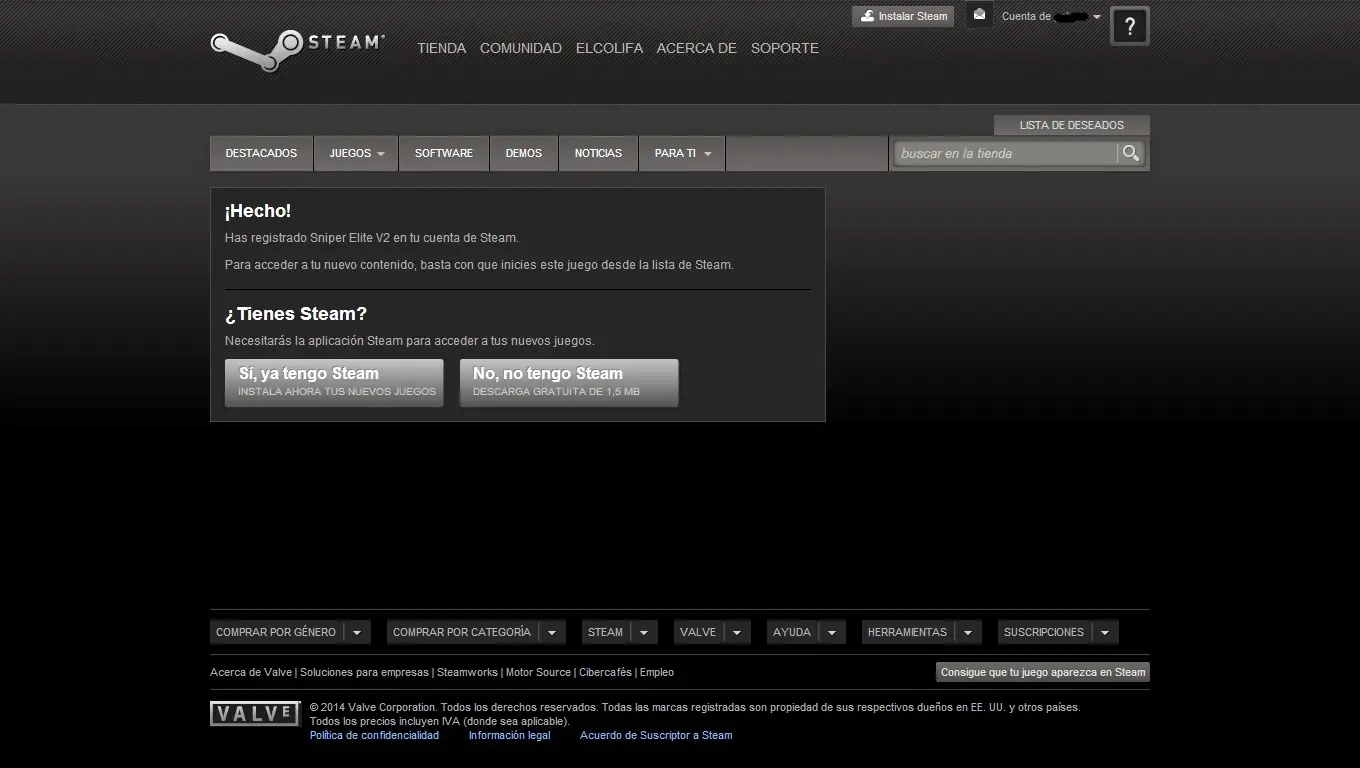The image size is (1360, 768).
Task: Open Acerca de Valve footer link
Action: [251, 672]
